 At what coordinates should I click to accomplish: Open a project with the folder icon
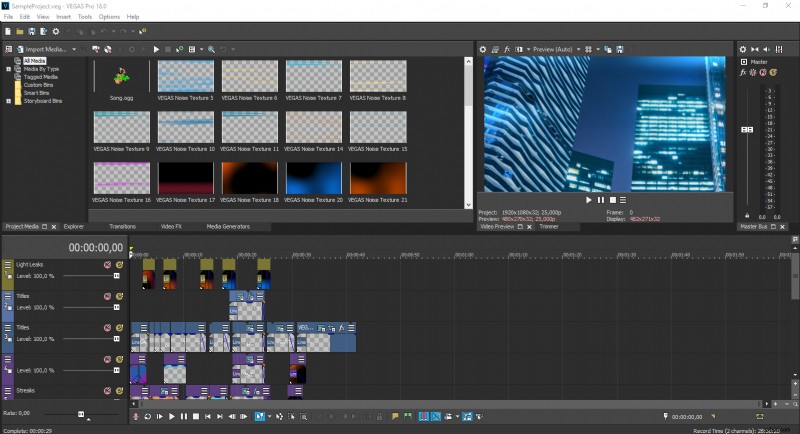[19, 32]
